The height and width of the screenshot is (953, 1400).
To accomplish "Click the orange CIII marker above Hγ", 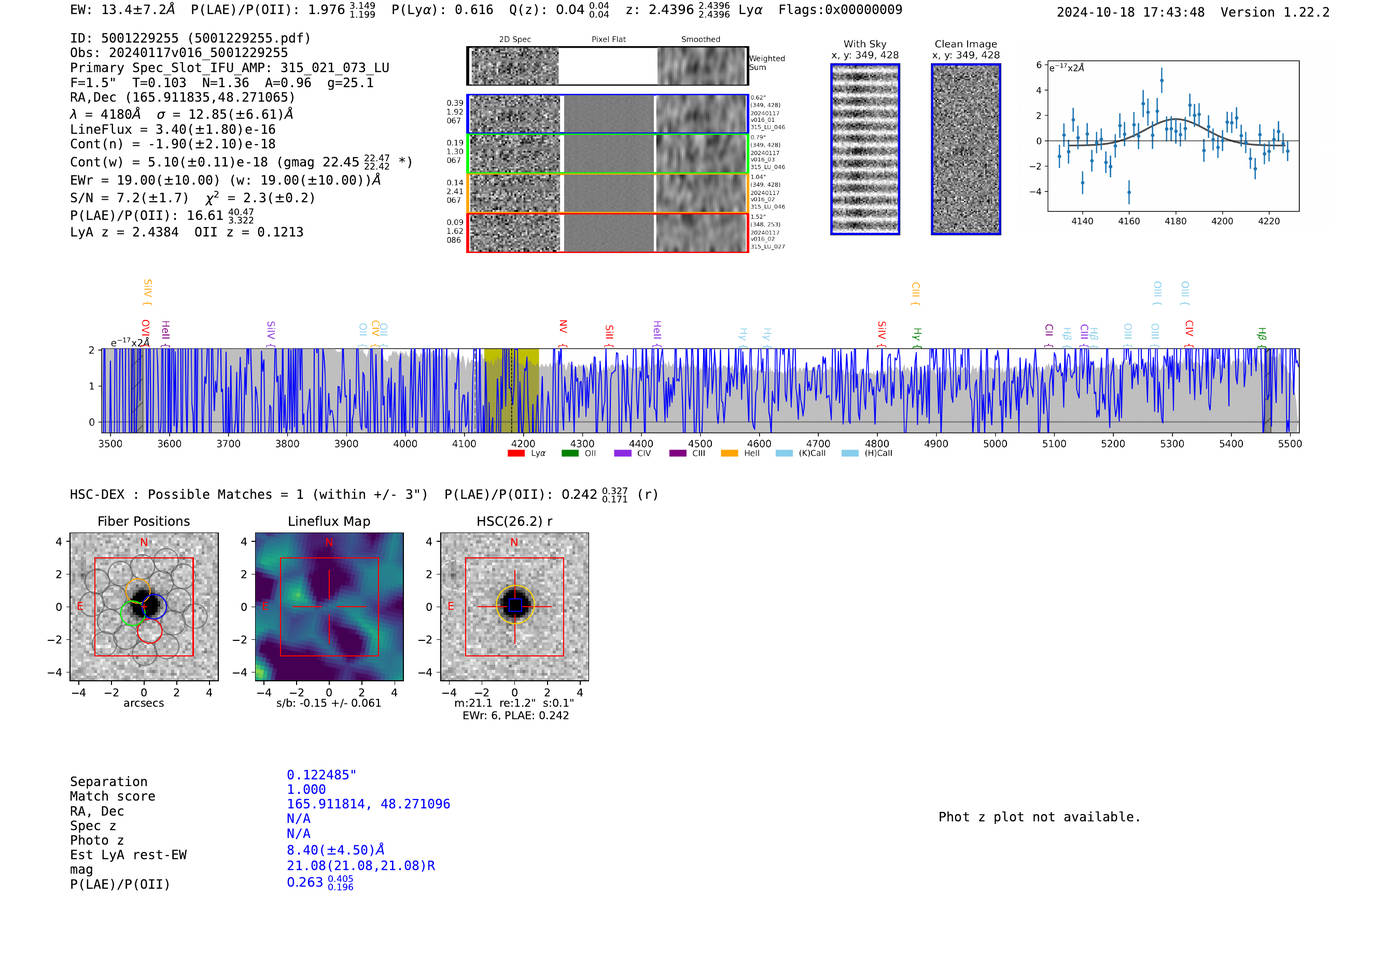I will [915, 293].
